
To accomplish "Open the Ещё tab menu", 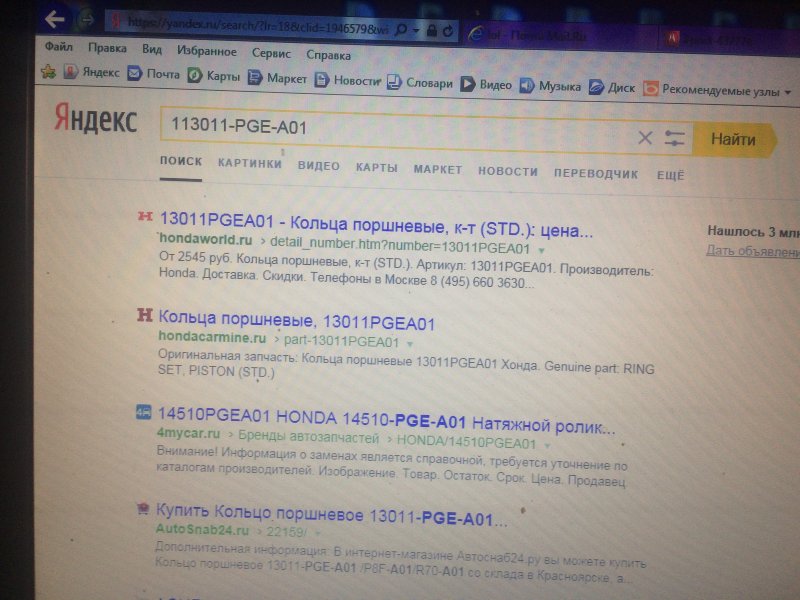I will (670, 175).
